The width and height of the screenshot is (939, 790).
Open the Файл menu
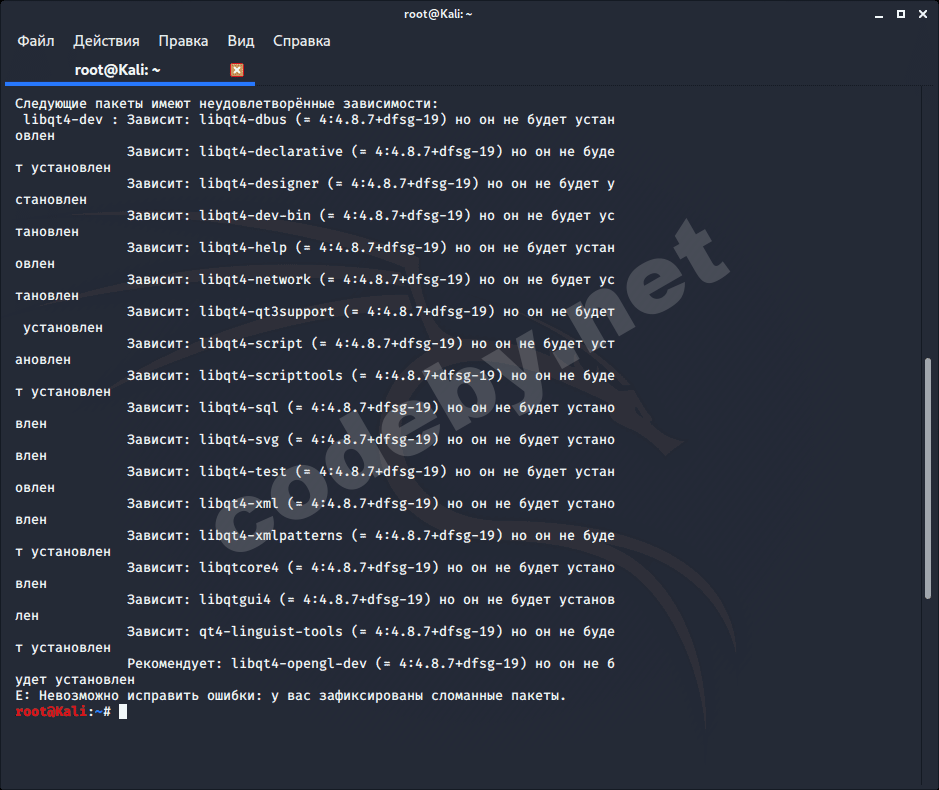[x=35, y=41]
